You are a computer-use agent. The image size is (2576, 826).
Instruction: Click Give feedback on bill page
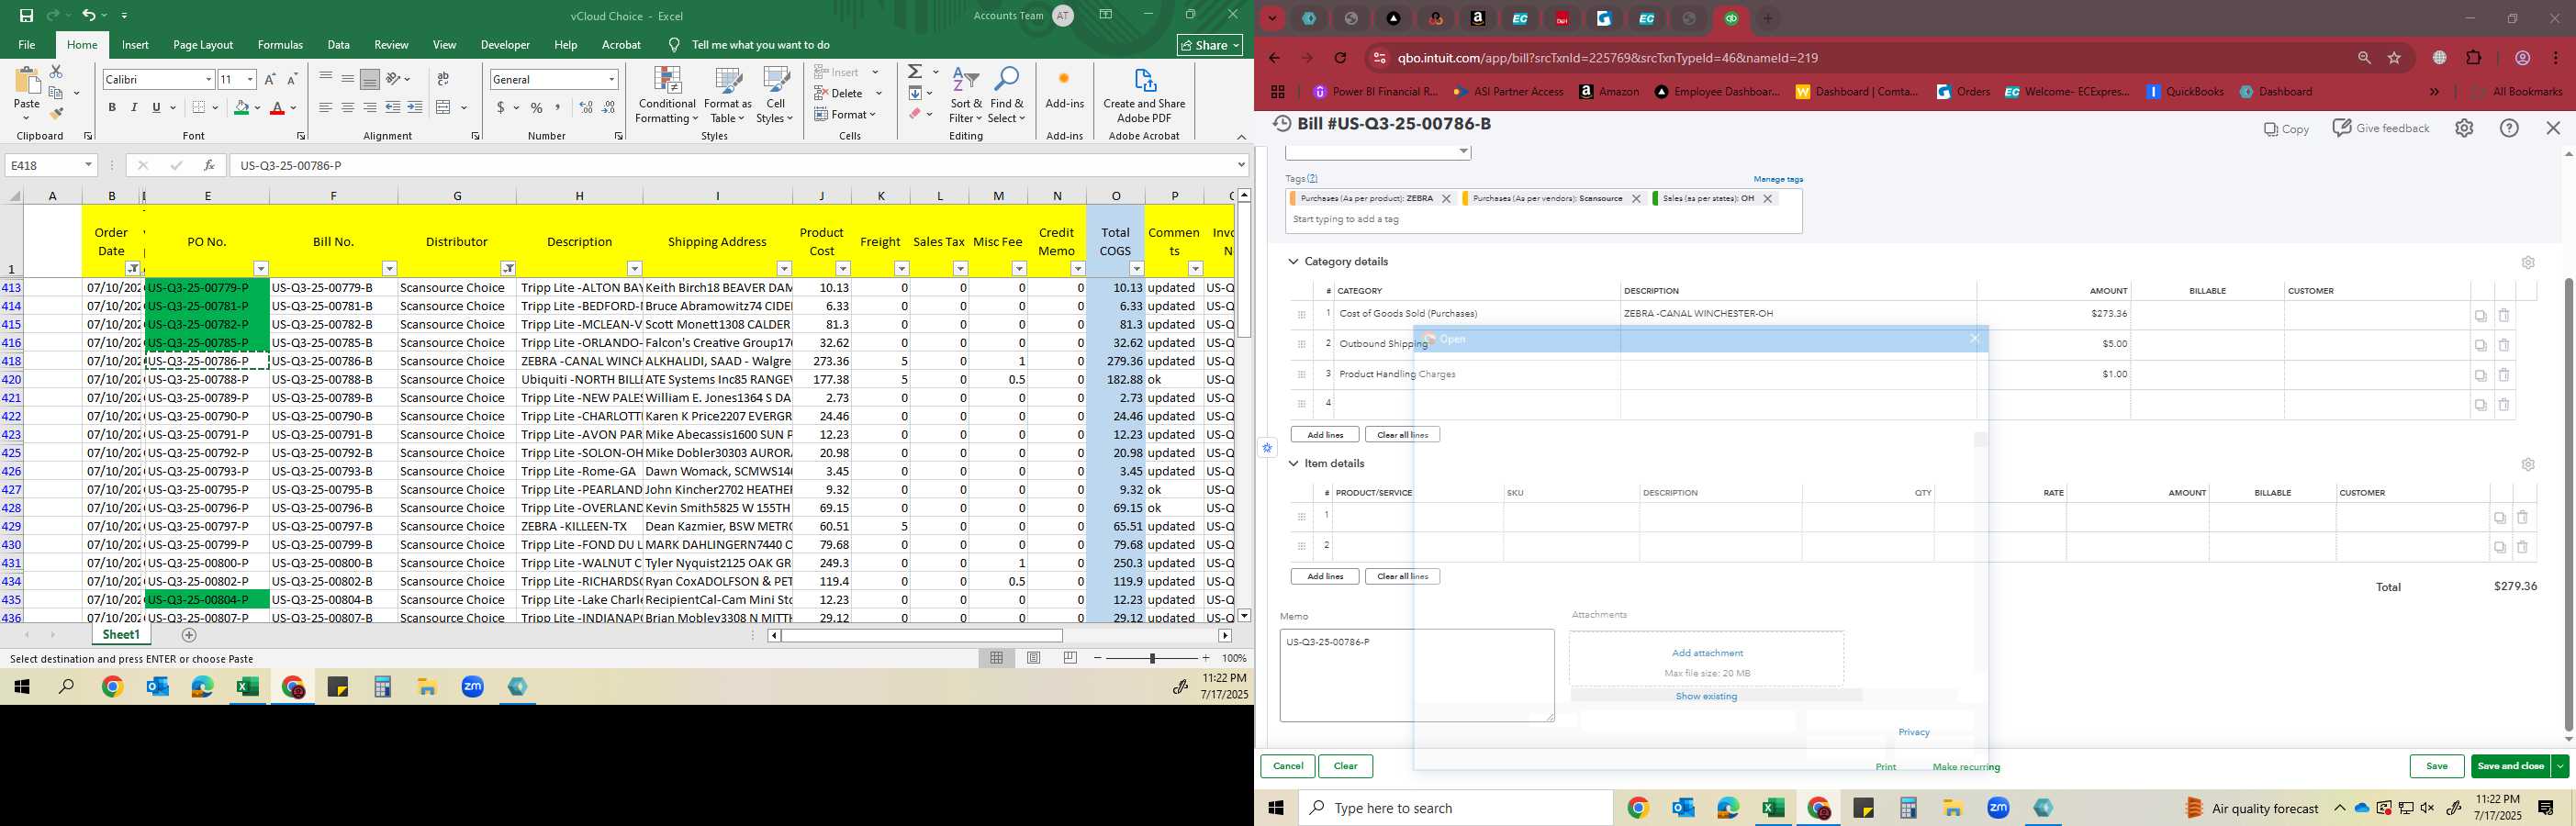[x=2381, y=128]
